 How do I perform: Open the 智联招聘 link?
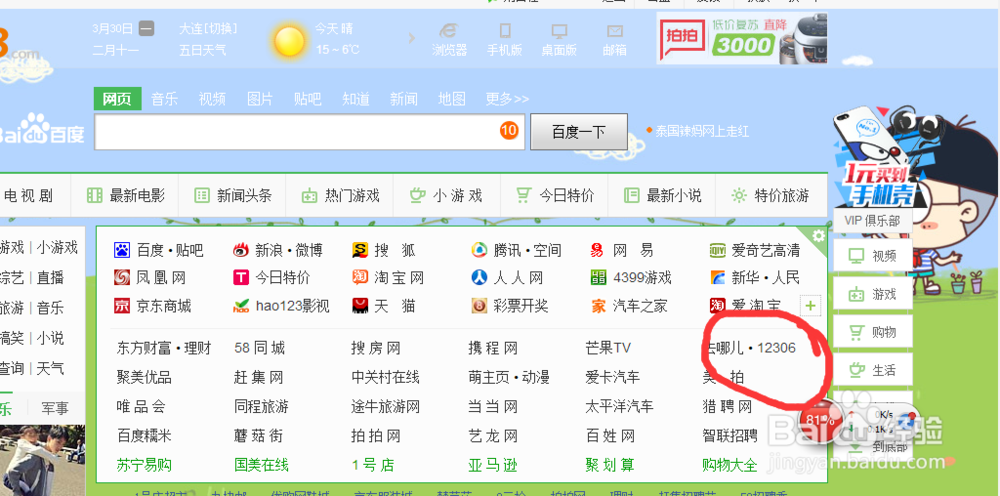pyautogui.click(x=730, y=436)
